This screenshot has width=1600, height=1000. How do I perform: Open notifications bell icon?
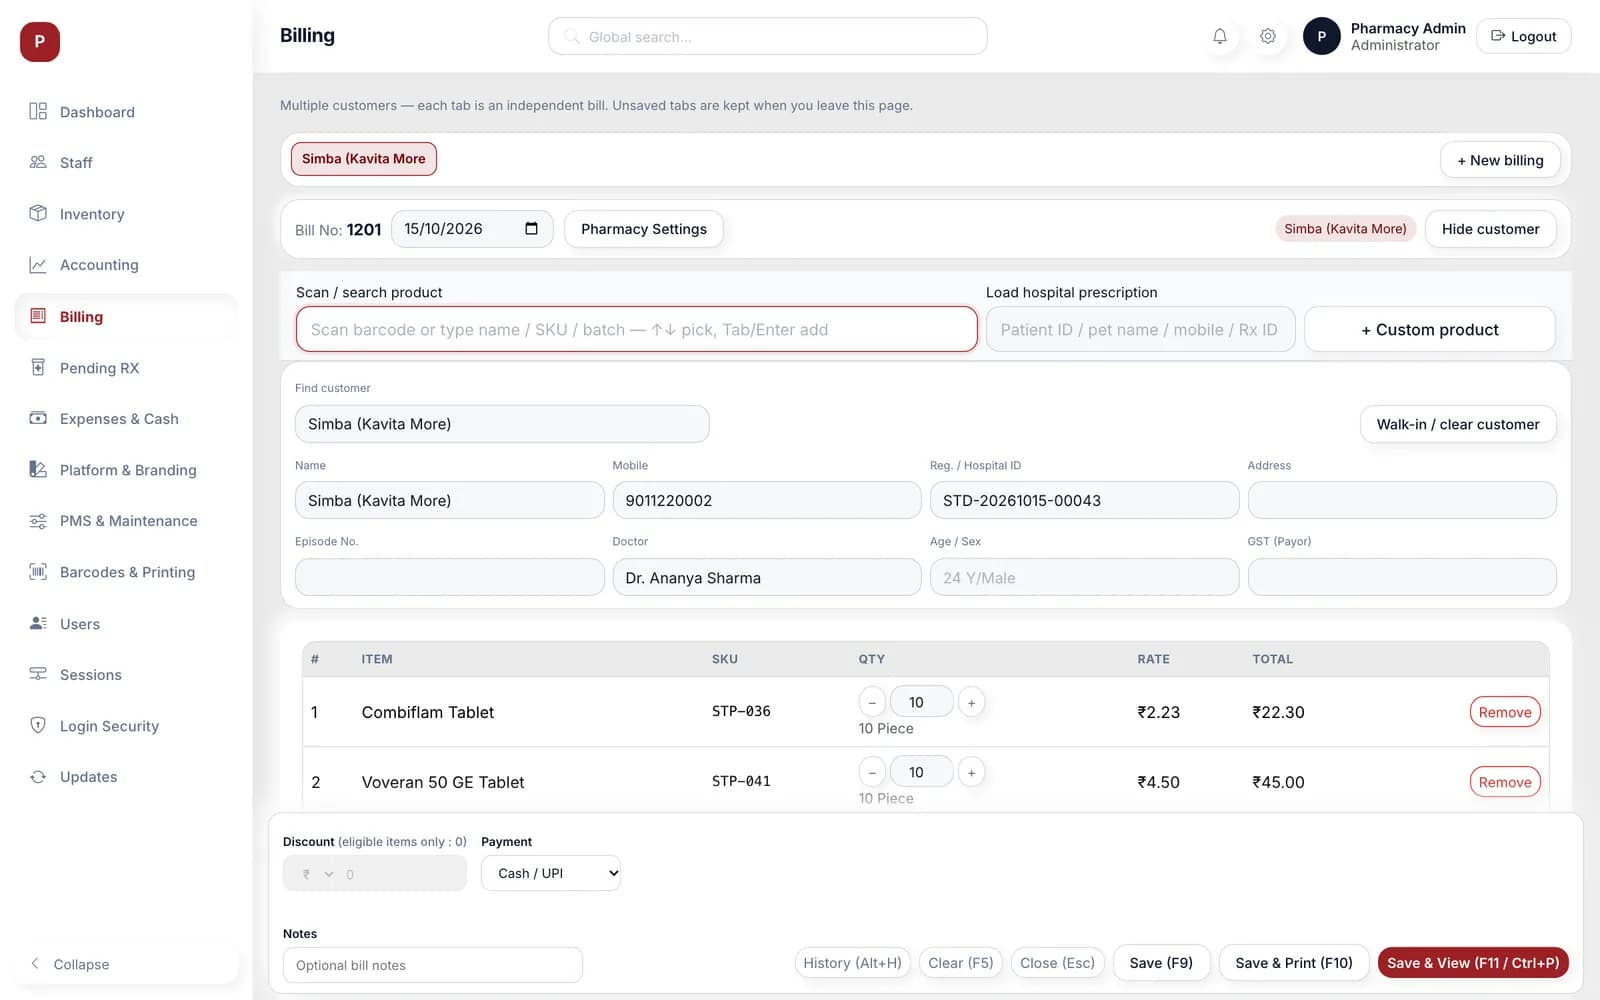pos(1219,36)
